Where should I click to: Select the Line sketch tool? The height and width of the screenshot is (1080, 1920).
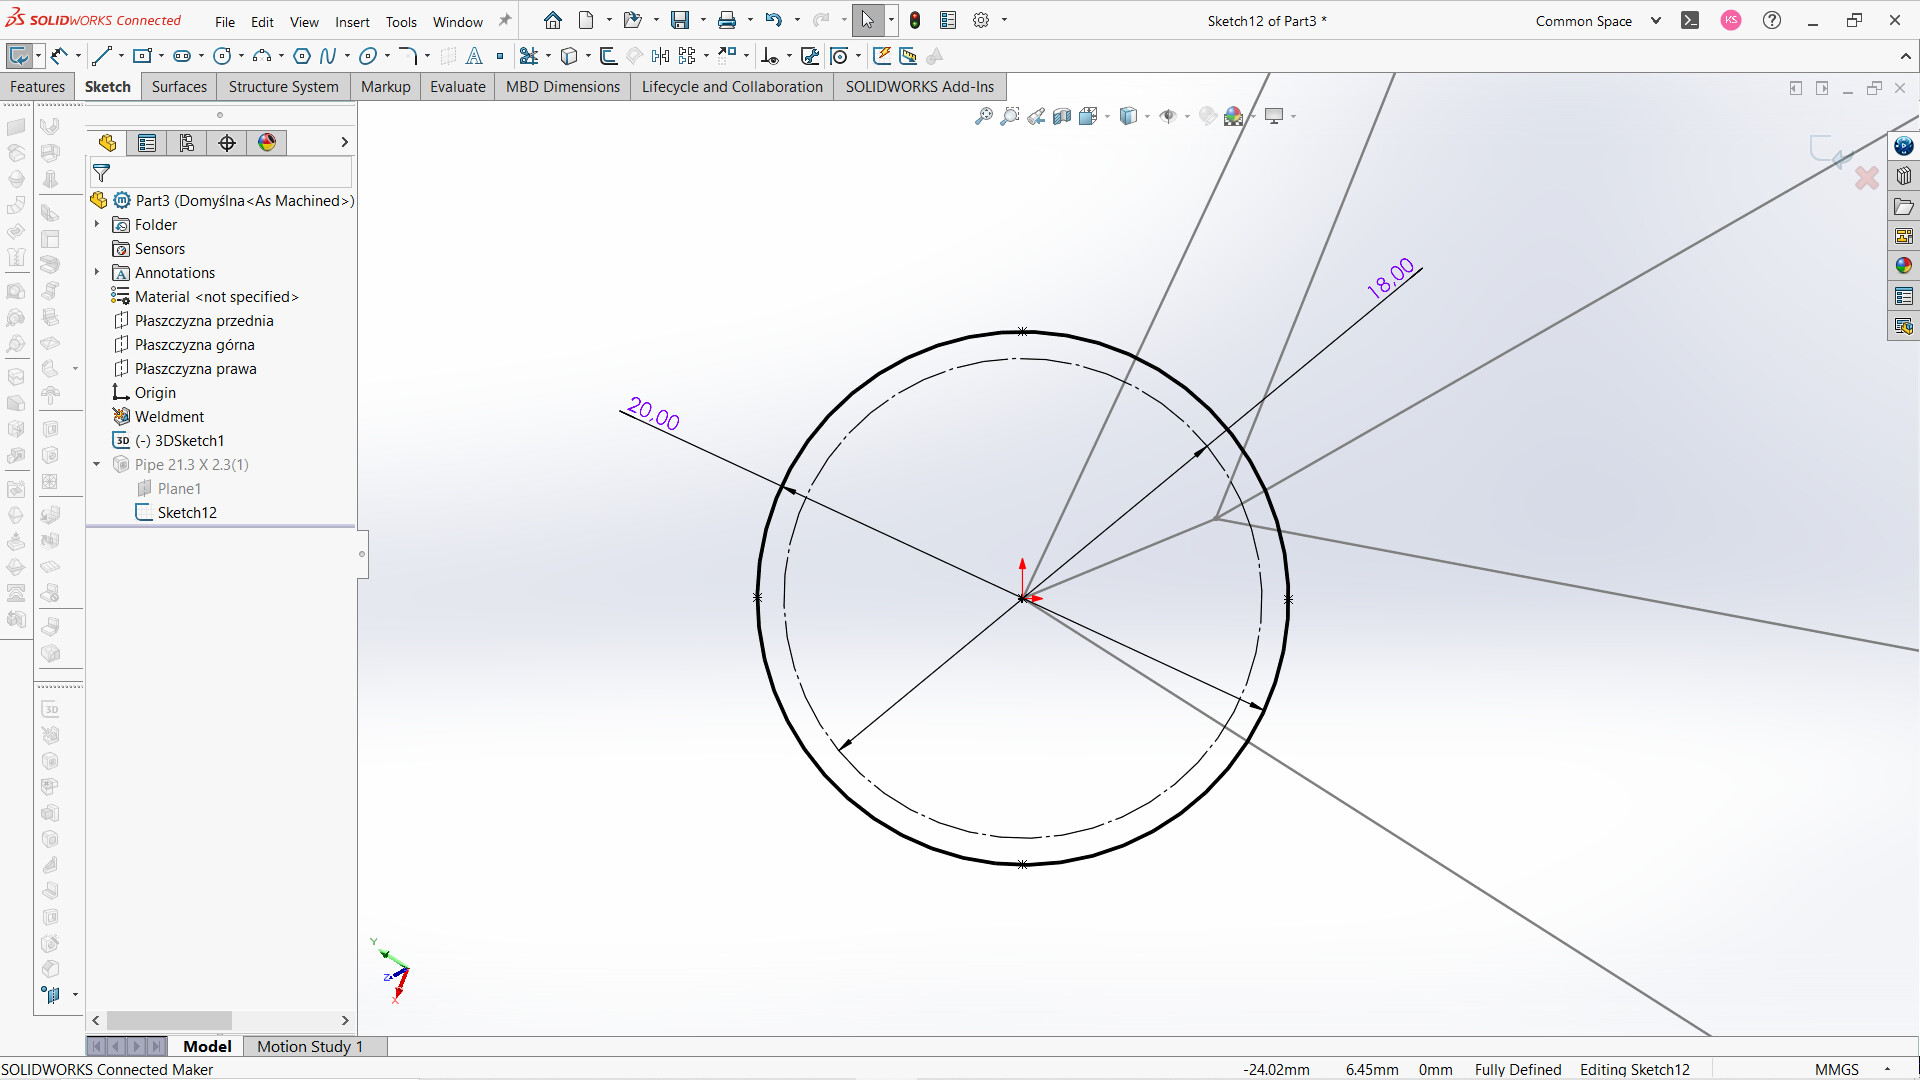pos(101,56)
